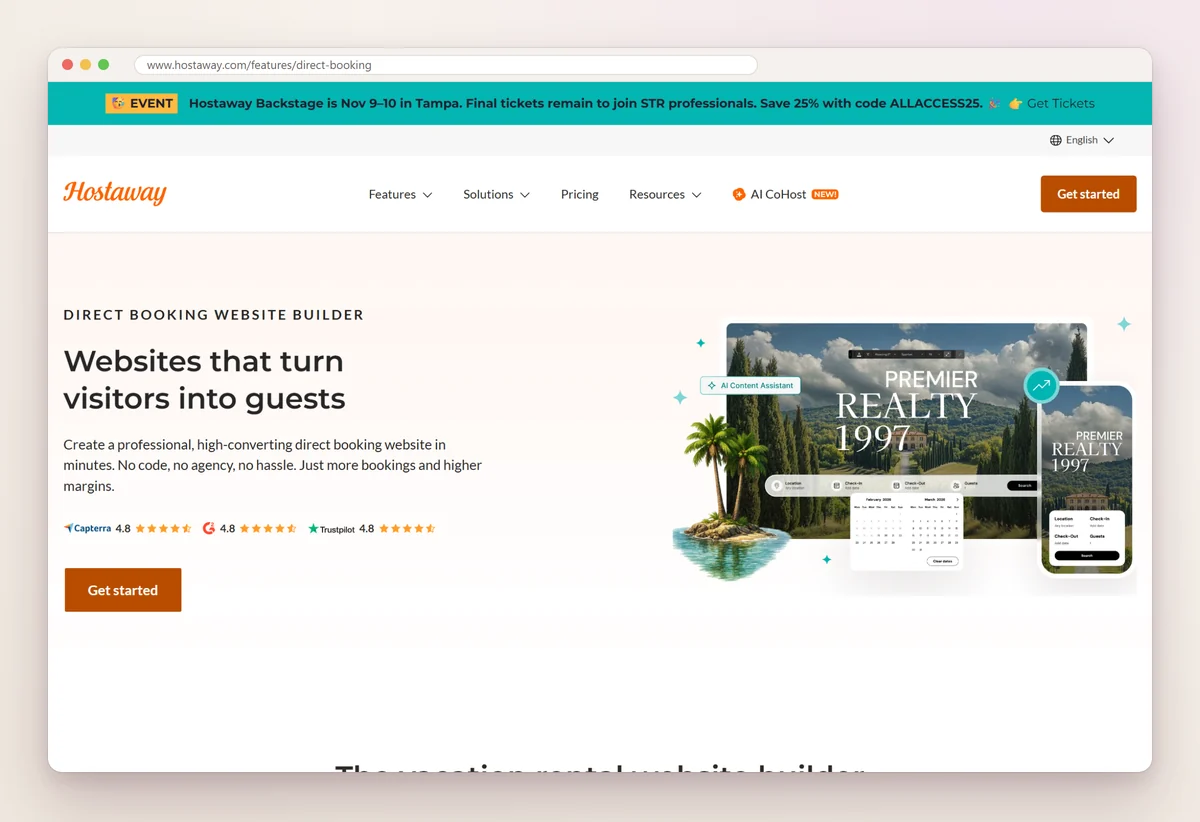Click the AI CoHost orange badge icon
Image resolution: width=1200 pixels, height=822 pixels.
pyautogui.click(x=739, y=194)
